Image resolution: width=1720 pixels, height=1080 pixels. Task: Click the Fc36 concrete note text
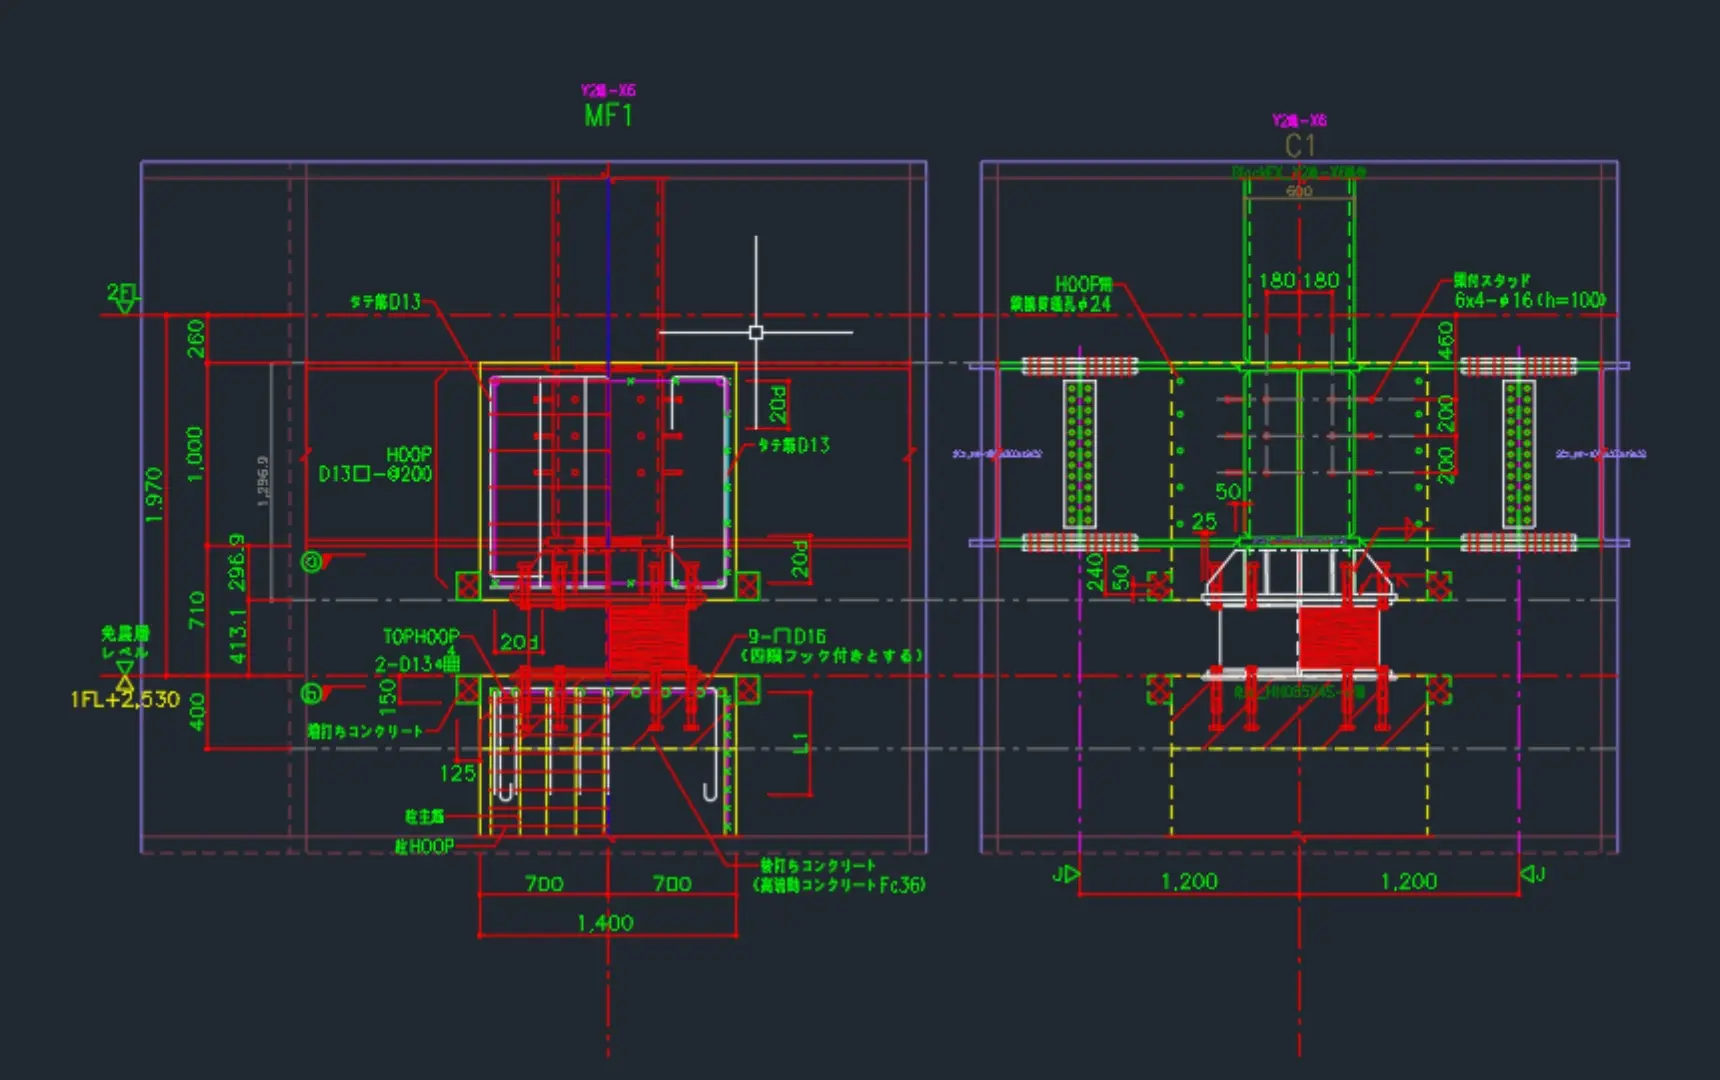839,885
